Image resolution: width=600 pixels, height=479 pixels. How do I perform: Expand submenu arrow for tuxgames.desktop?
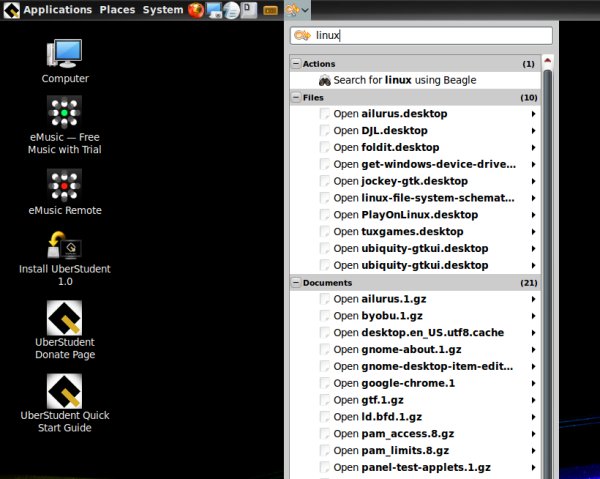pos(533,232)
